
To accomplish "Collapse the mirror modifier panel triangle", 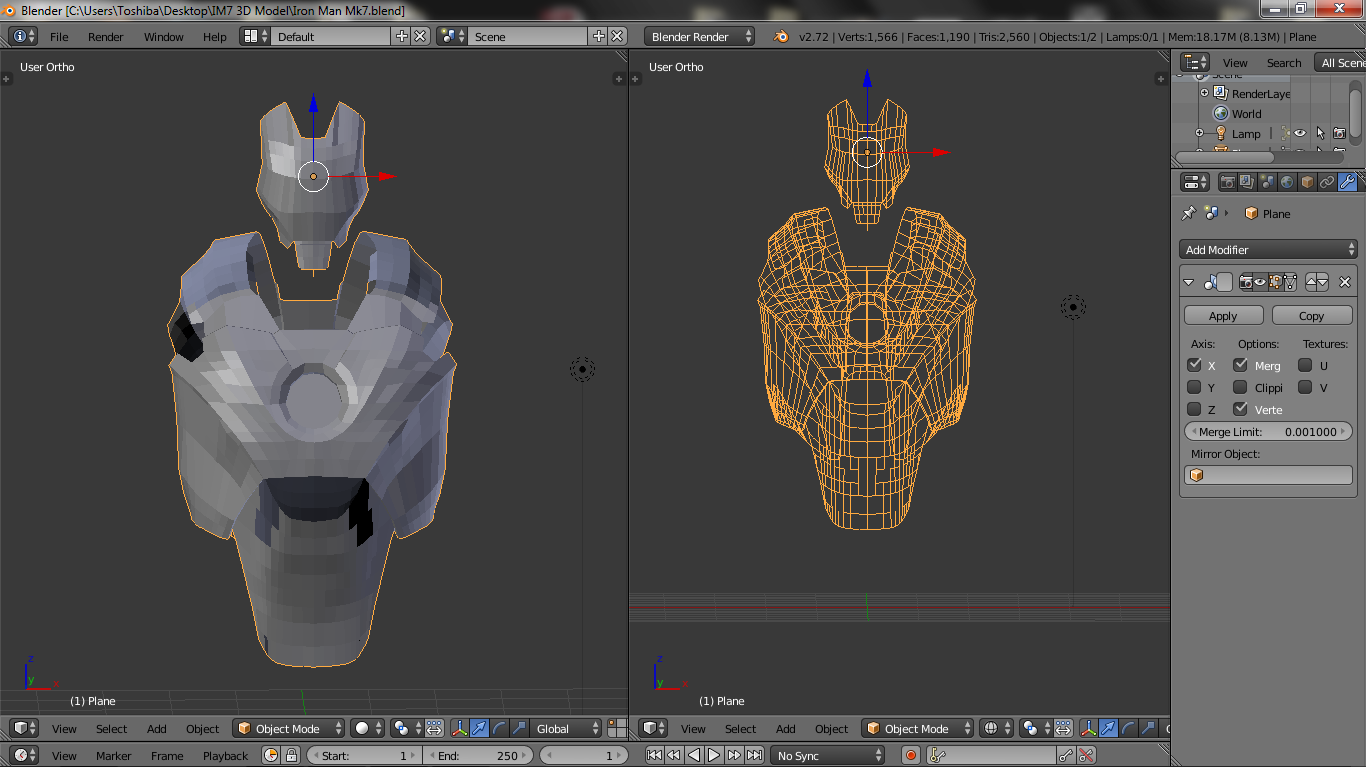I will coord(1189,282).
